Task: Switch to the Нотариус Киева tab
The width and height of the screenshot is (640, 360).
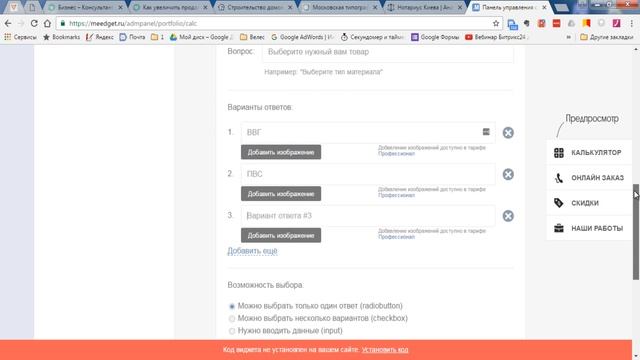Action: click(x=424, y=7)
